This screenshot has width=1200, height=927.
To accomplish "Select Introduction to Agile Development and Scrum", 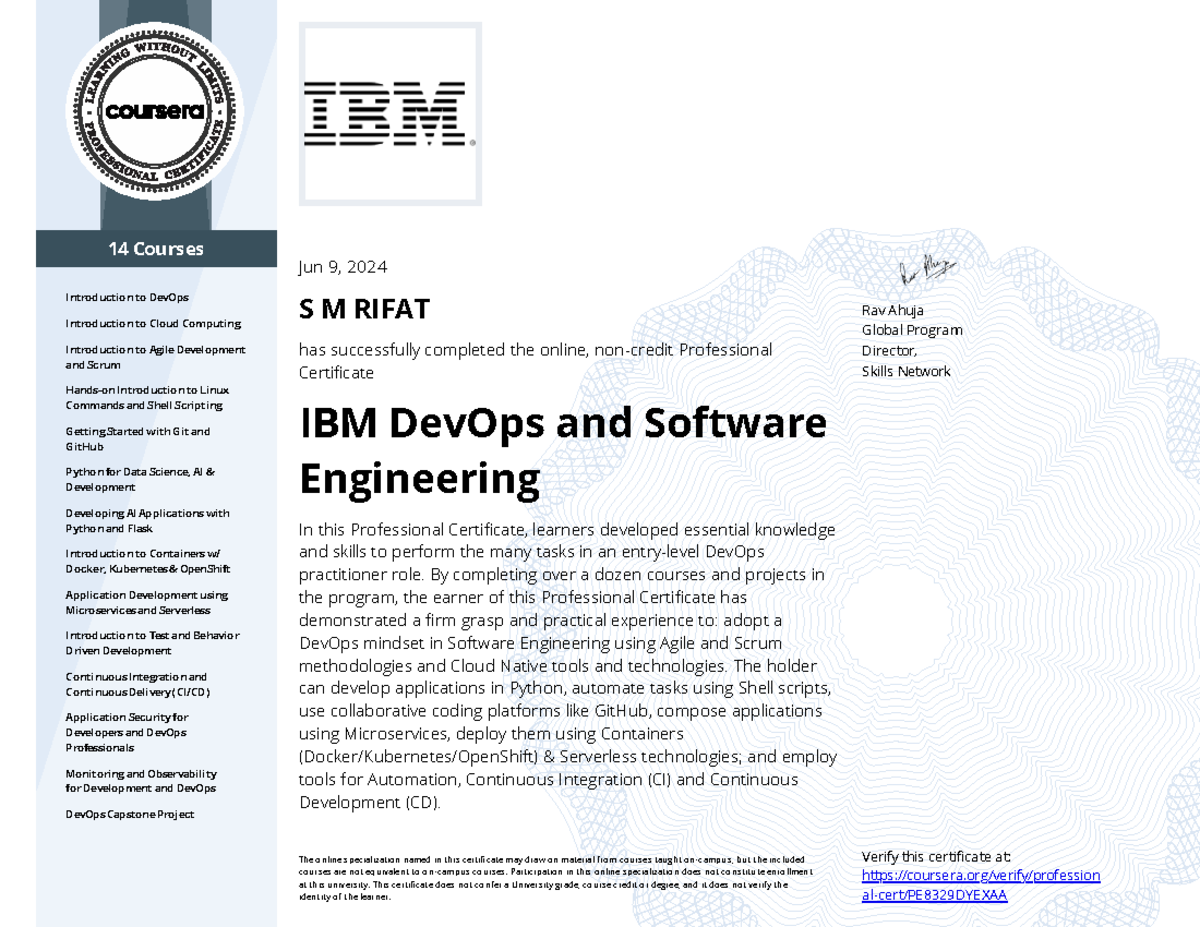I will coord(155,357).
